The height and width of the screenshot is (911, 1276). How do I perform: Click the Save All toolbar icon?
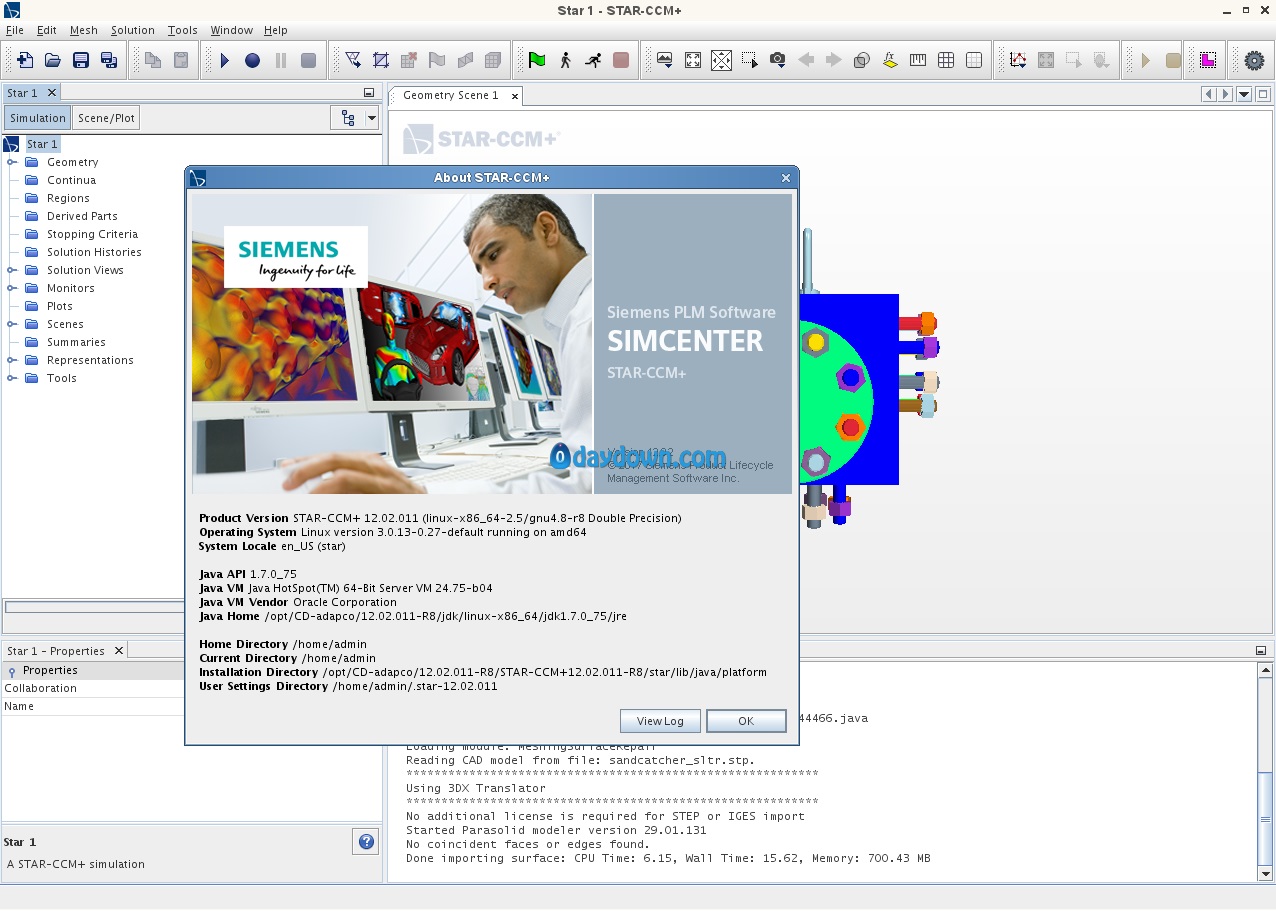109,60
